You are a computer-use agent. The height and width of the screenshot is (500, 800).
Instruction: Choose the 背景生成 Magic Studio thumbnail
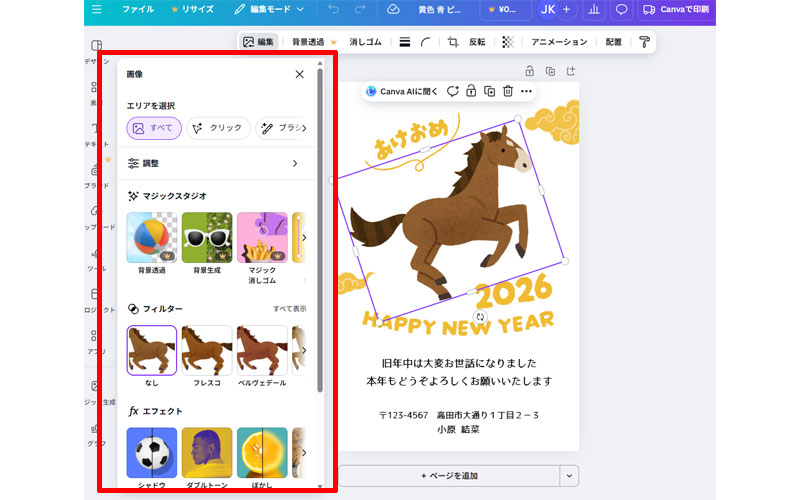click(207, 238)
